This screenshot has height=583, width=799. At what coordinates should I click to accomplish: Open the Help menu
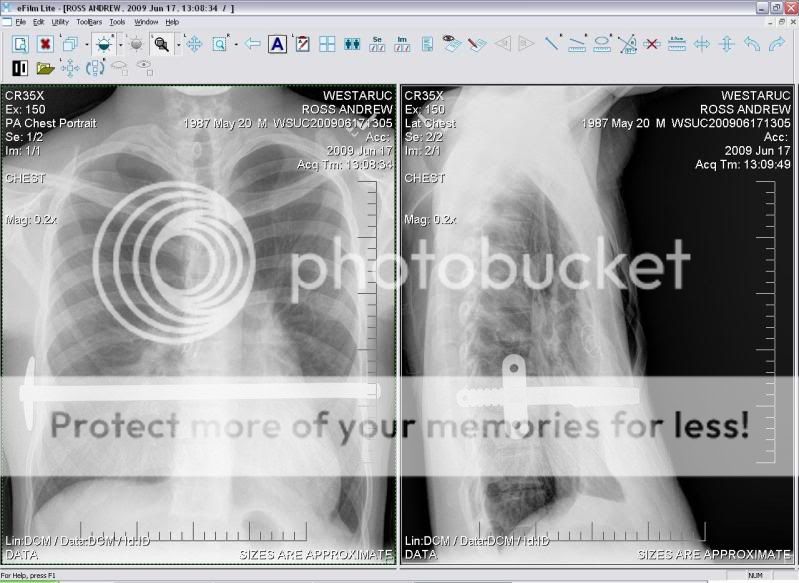pos(172,22)
